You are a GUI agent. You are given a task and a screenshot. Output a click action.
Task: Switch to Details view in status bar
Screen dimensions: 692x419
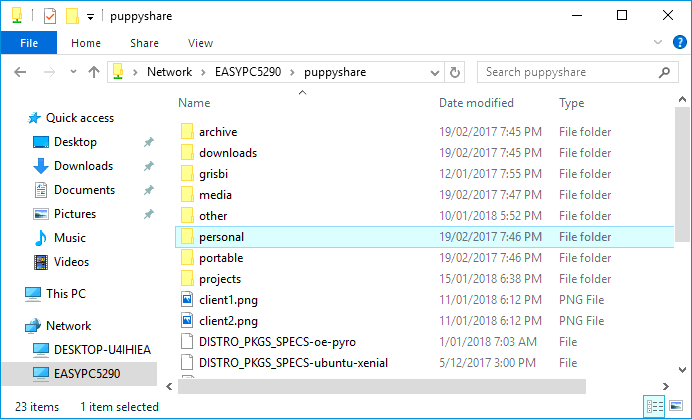(x=654, y=405)
